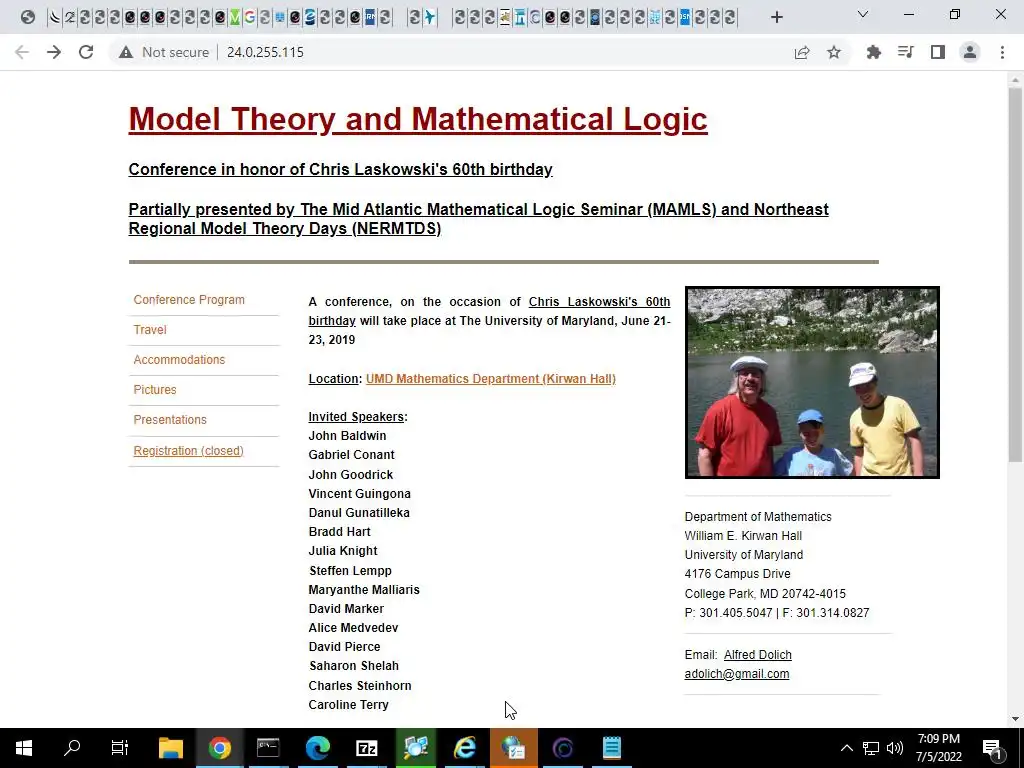This screenshot has width=1024, height=768.
Task: Open Command Prompt from taskbar
Action: point(268,748)
